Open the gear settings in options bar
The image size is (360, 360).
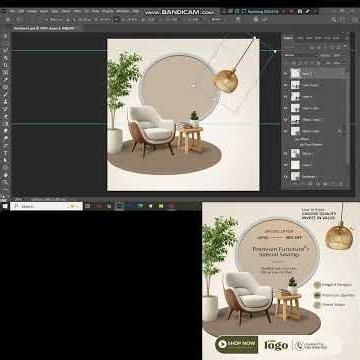[x=256, y=19]
